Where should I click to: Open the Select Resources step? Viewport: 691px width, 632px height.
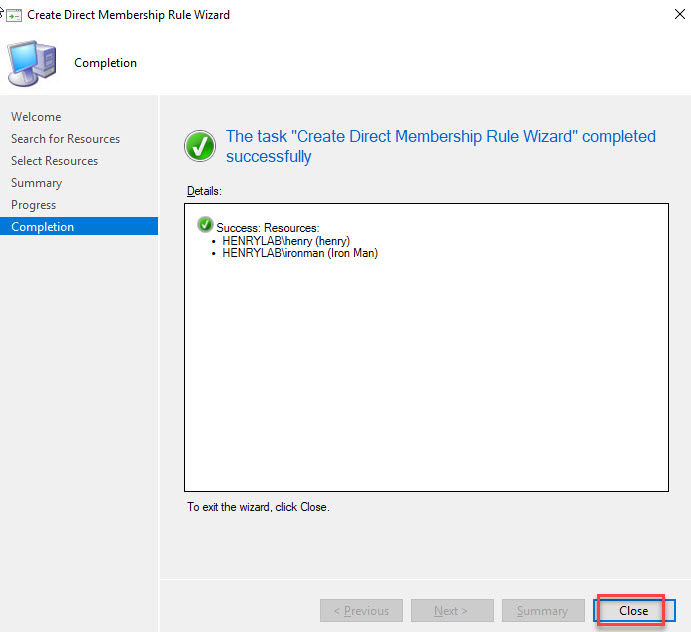(54, 161)
